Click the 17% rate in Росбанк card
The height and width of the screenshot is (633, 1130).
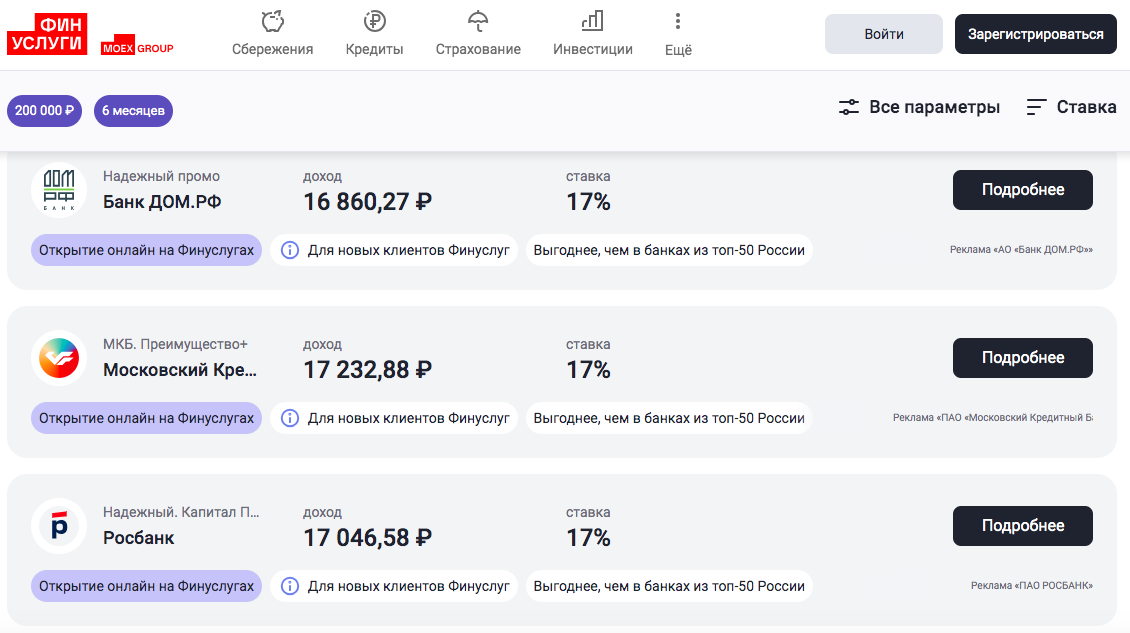[588, 538]
